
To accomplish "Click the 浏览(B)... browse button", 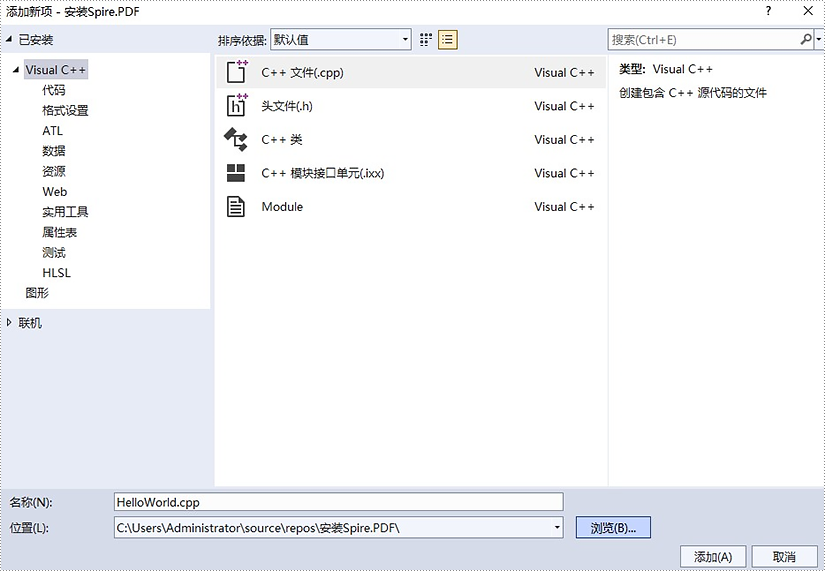I will [x=613, y=527].
